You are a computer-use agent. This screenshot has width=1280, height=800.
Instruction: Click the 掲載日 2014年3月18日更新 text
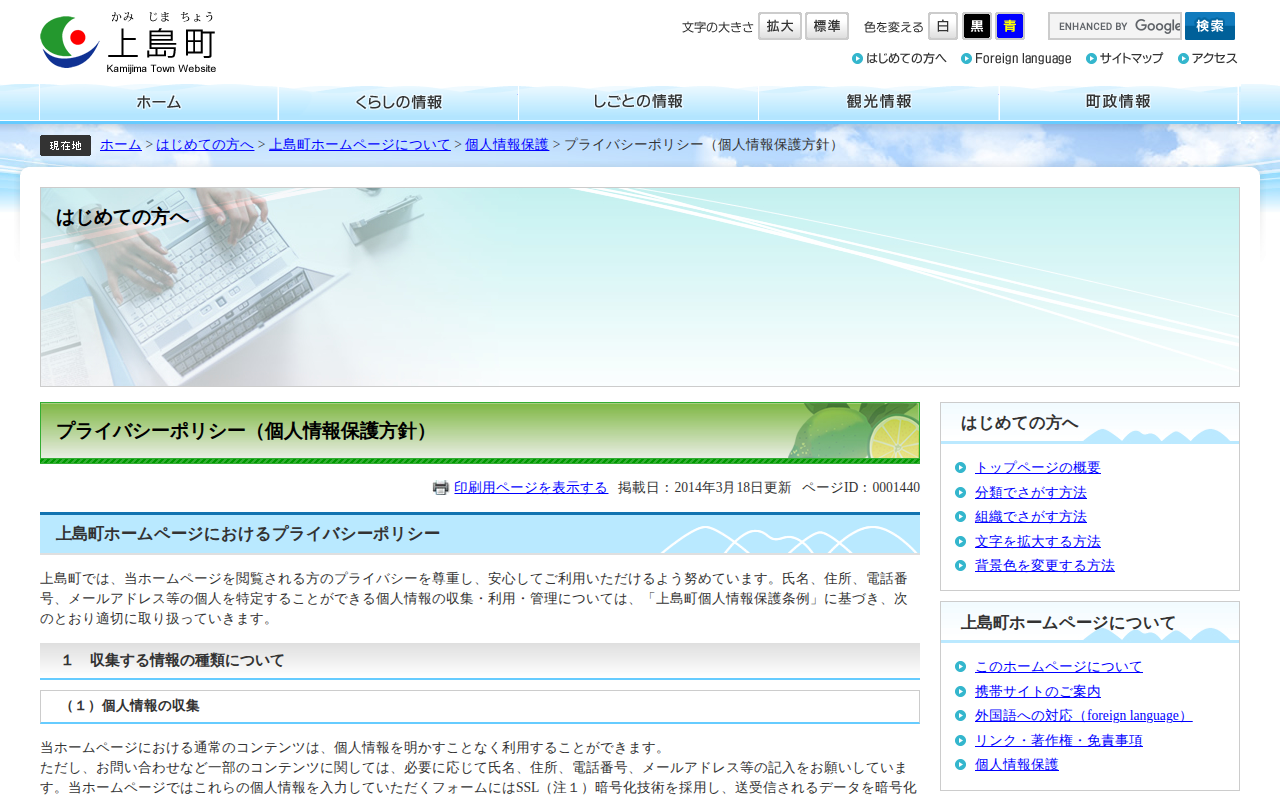[704, 488]
